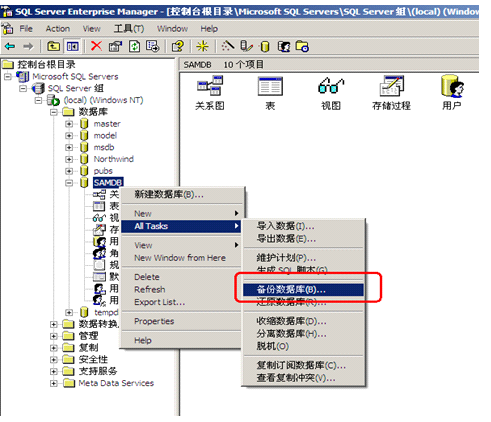Choose 新建数据库(B)... from context menu

pyautogui.click(x=182, y=194)
